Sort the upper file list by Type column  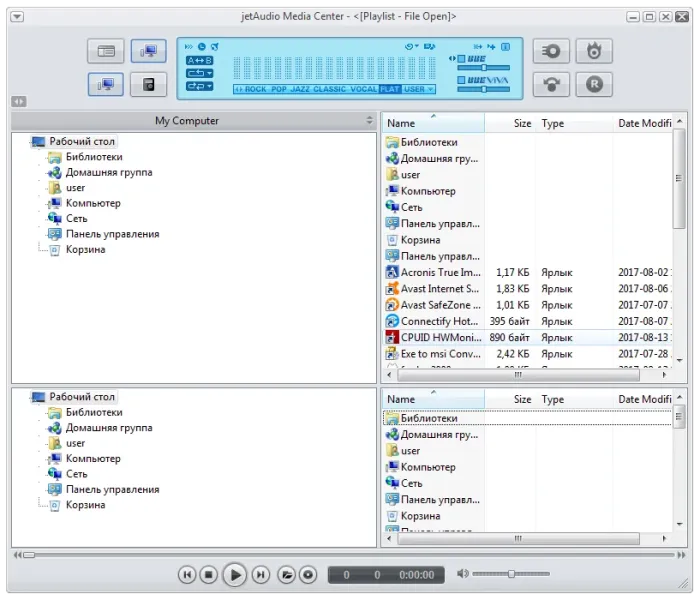(x=553, y=123)
